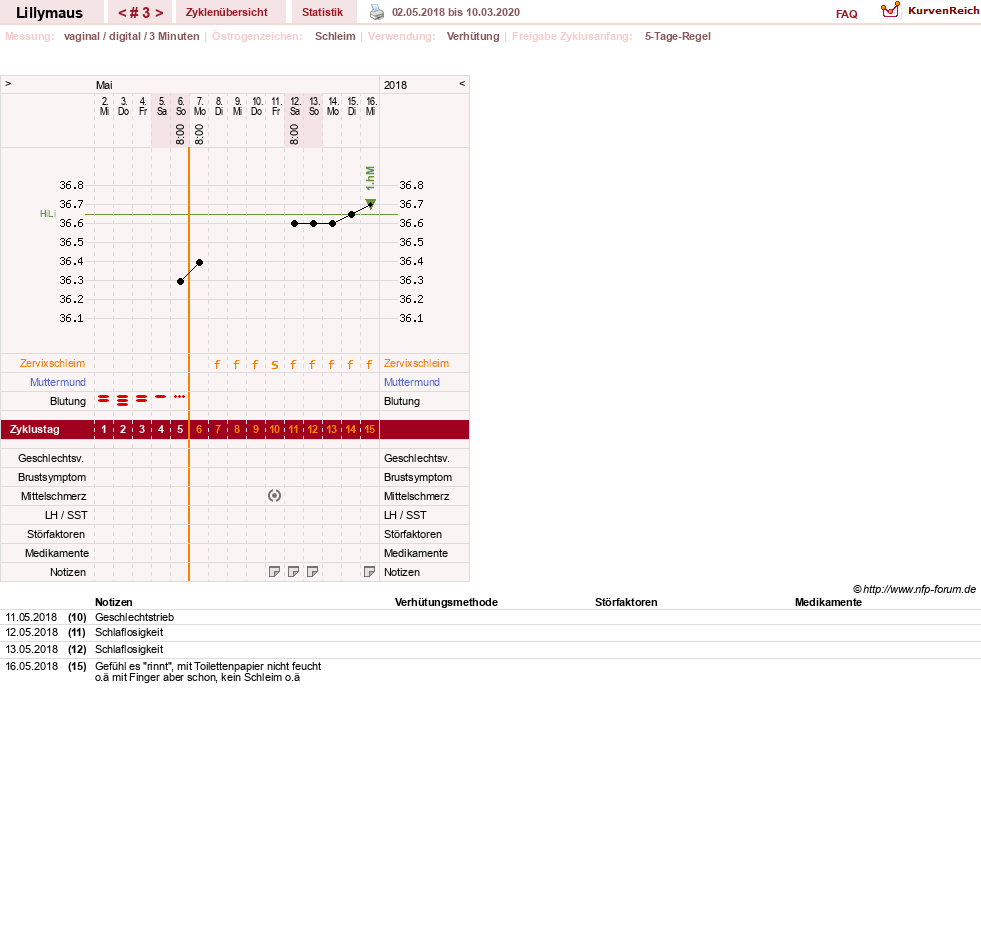Click the green 1.hM triangle marker
This screenshot has width=981, height=935.
(x=370, y=203)
